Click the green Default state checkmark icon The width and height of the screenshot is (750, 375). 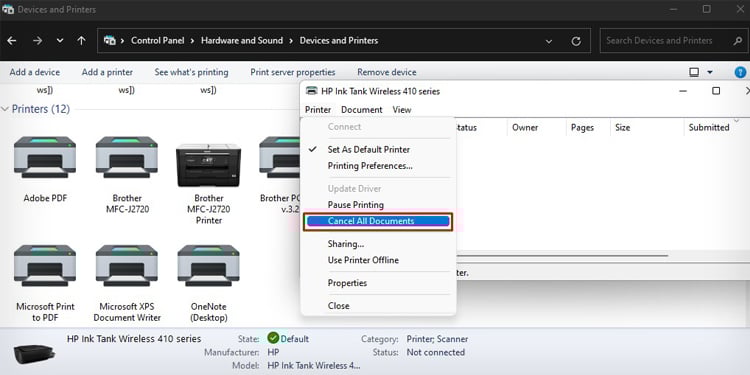(x=273, y=338)
